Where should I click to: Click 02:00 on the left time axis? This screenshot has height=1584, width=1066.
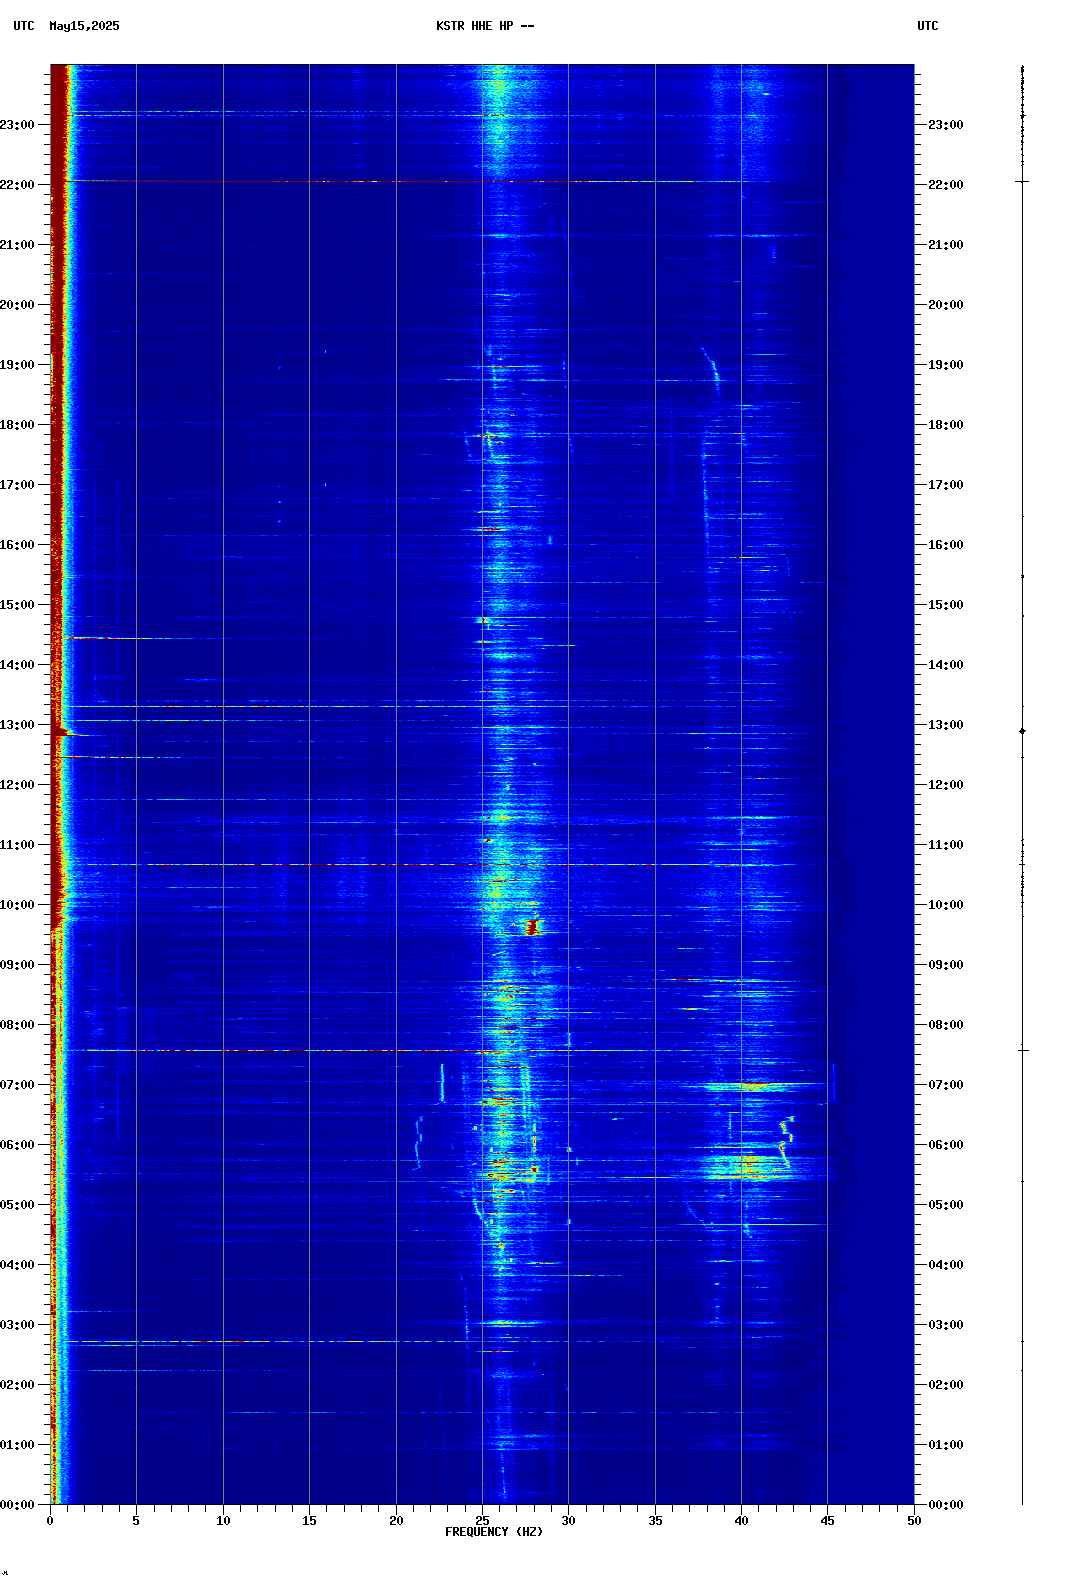pos(17,1385)
